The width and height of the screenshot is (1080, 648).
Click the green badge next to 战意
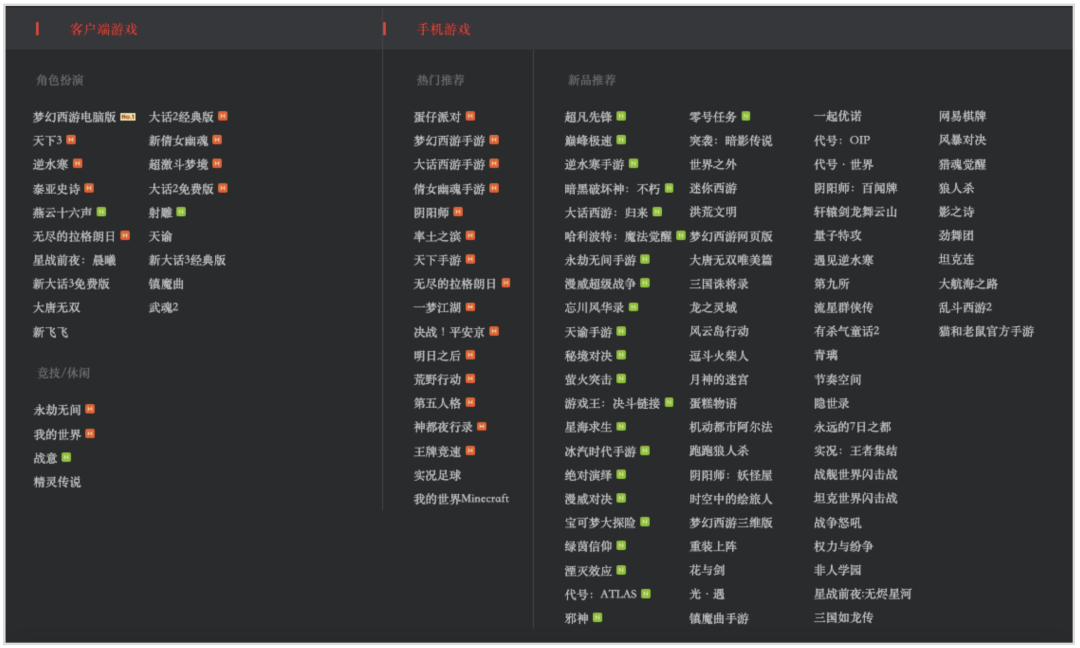click(x=66, y=457)
